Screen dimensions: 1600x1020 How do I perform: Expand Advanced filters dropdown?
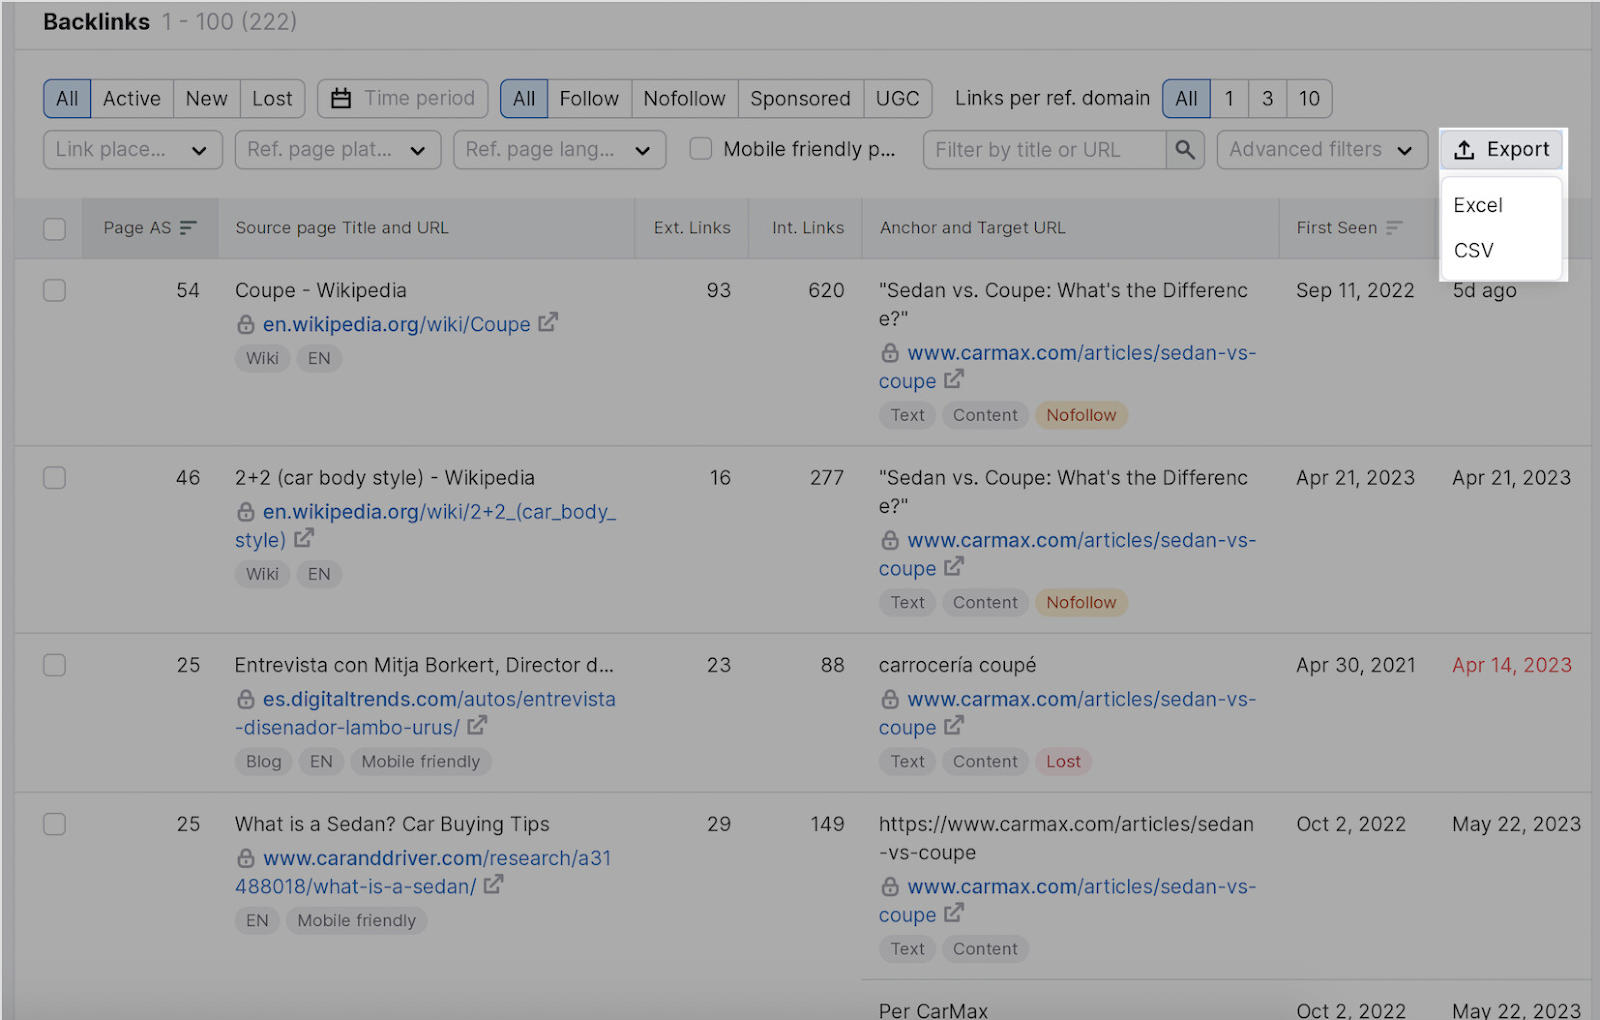1322,150
